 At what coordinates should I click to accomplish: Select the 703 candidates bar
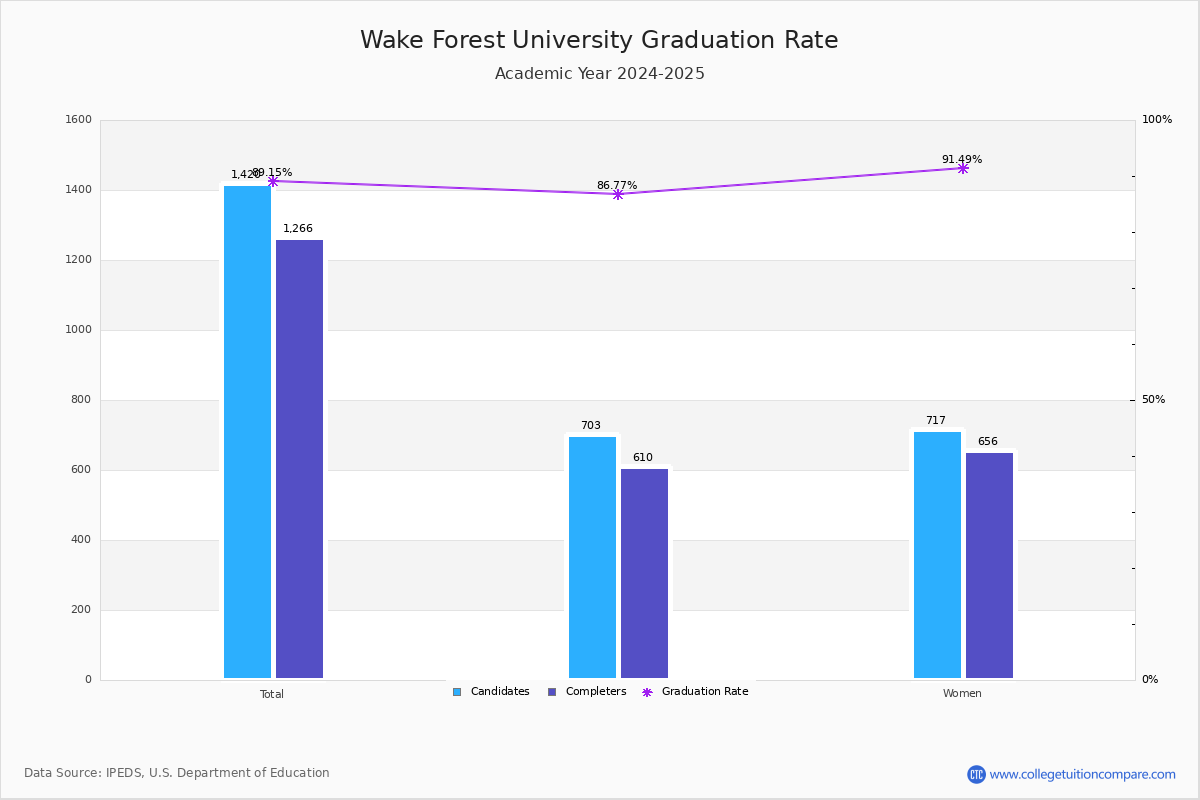tap(592, 557)
